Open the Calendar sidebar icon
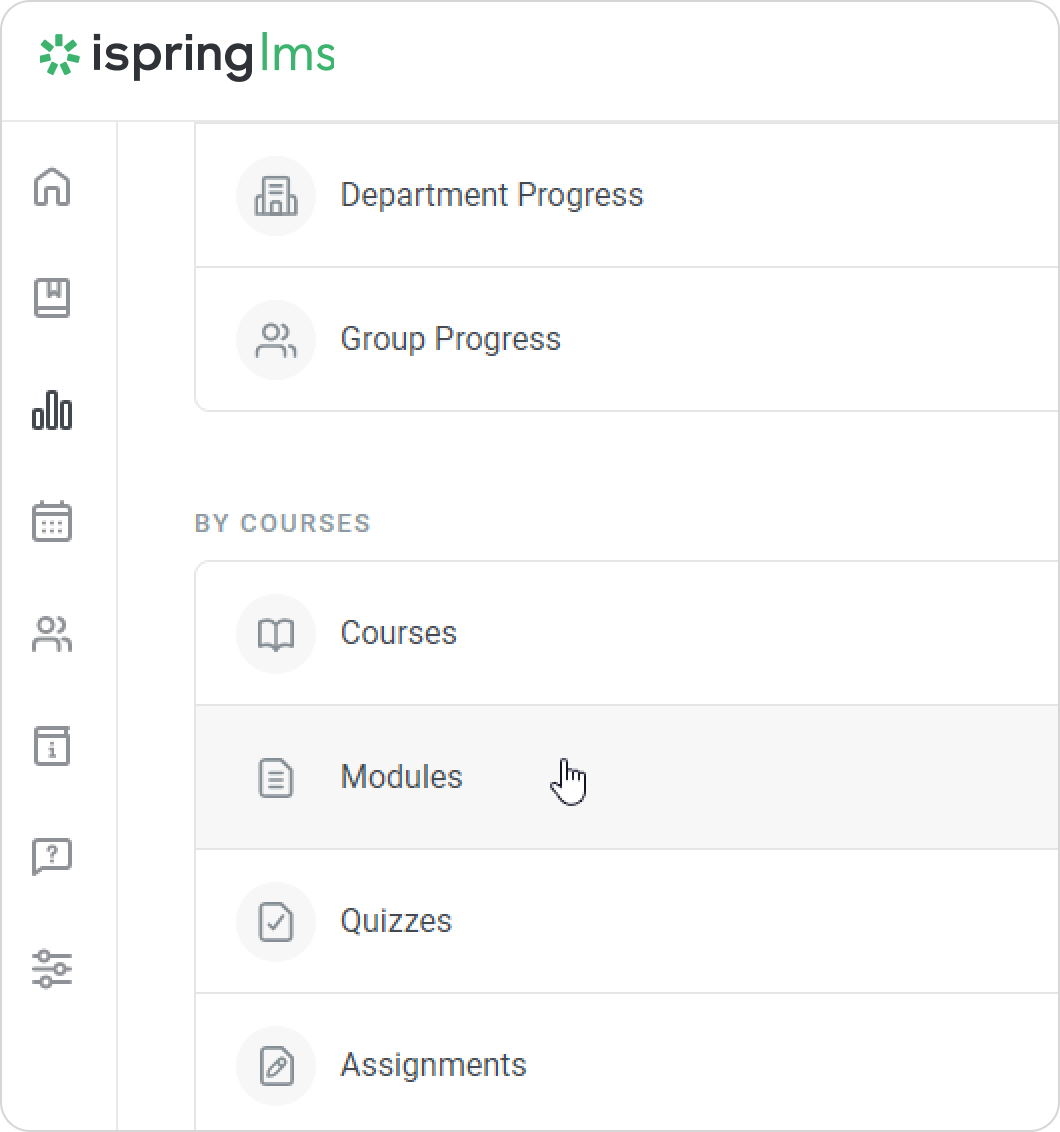 pos(52,522)
